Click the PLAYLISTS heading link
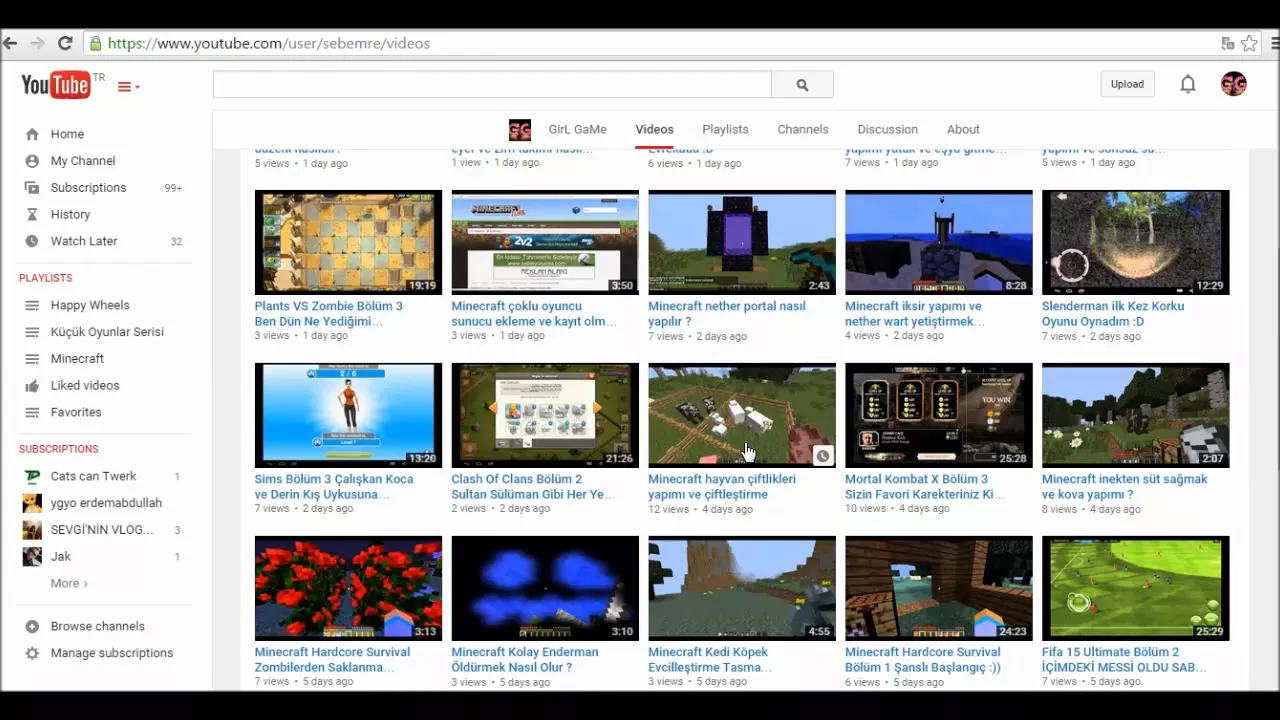The width and height of the screenshot is (1280, 720). (45, 278)
